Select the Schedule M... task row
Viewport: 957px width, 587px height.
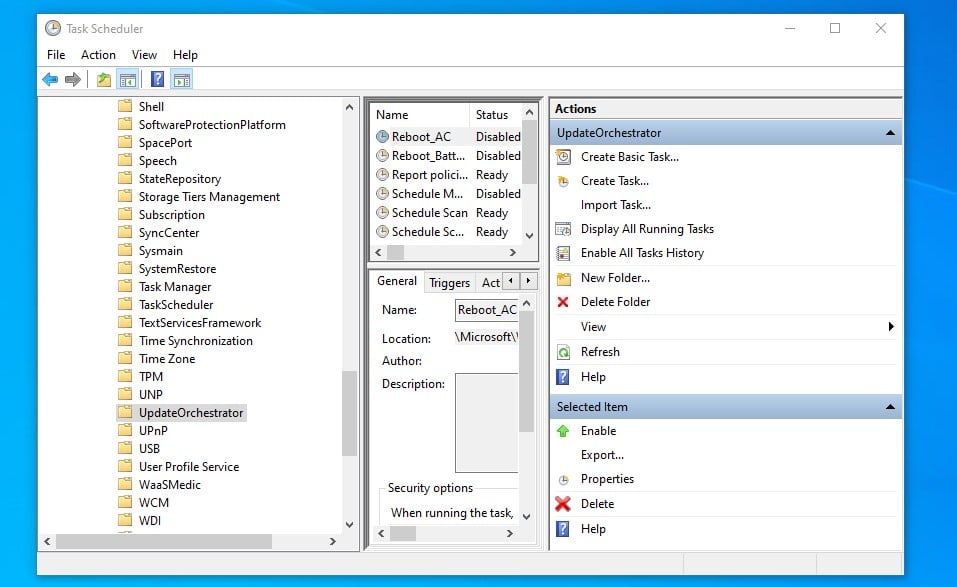coord(448,193)
